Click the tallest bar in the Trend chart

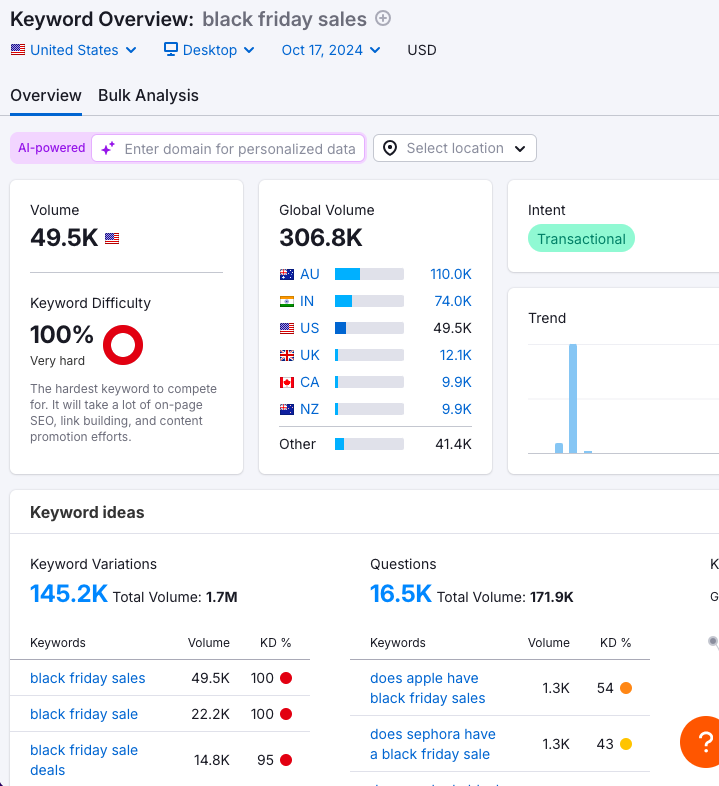click(x=573, y=398)
